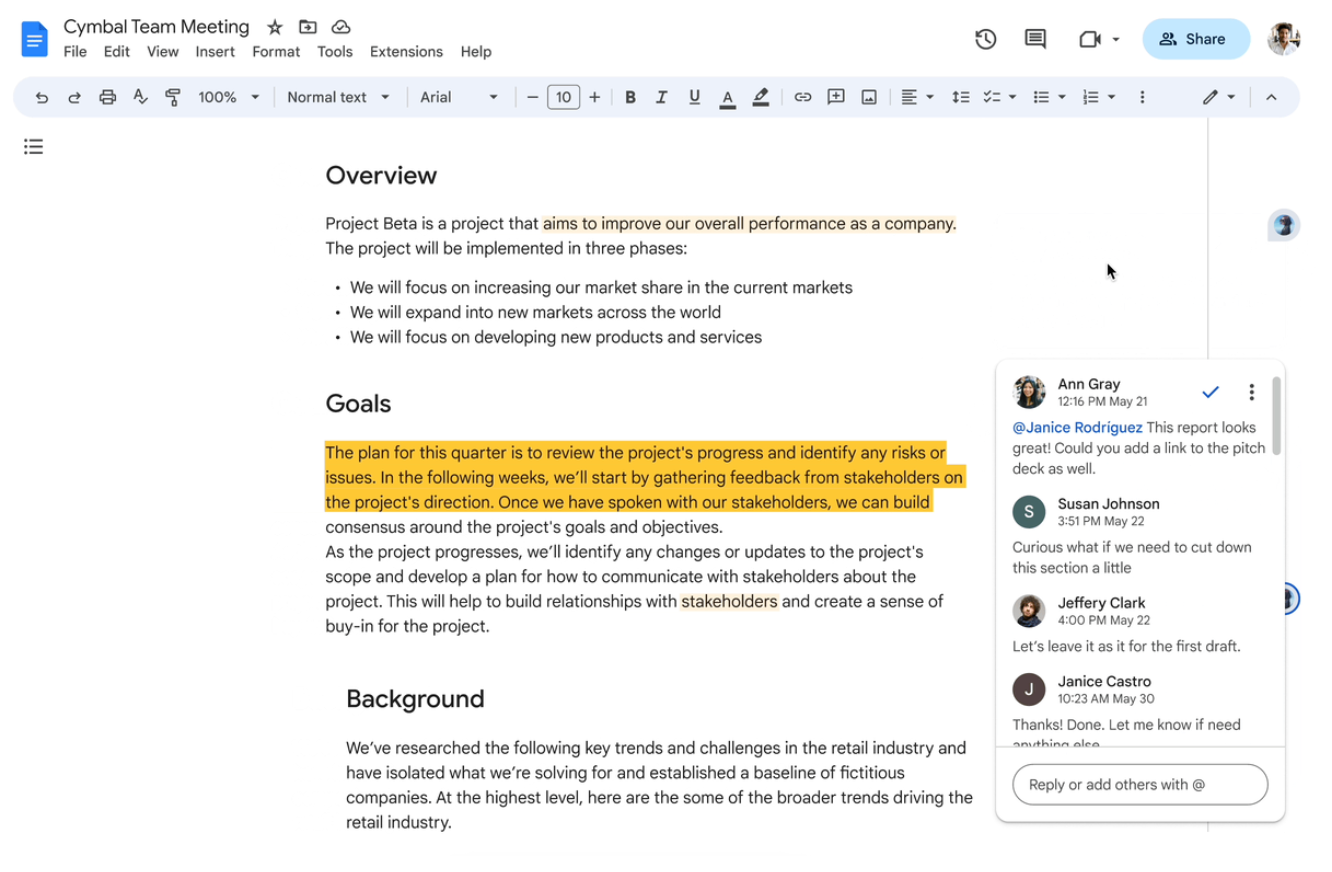1332x872 pixels.
Task: Open the Insert menu
Action: [215, 52]
